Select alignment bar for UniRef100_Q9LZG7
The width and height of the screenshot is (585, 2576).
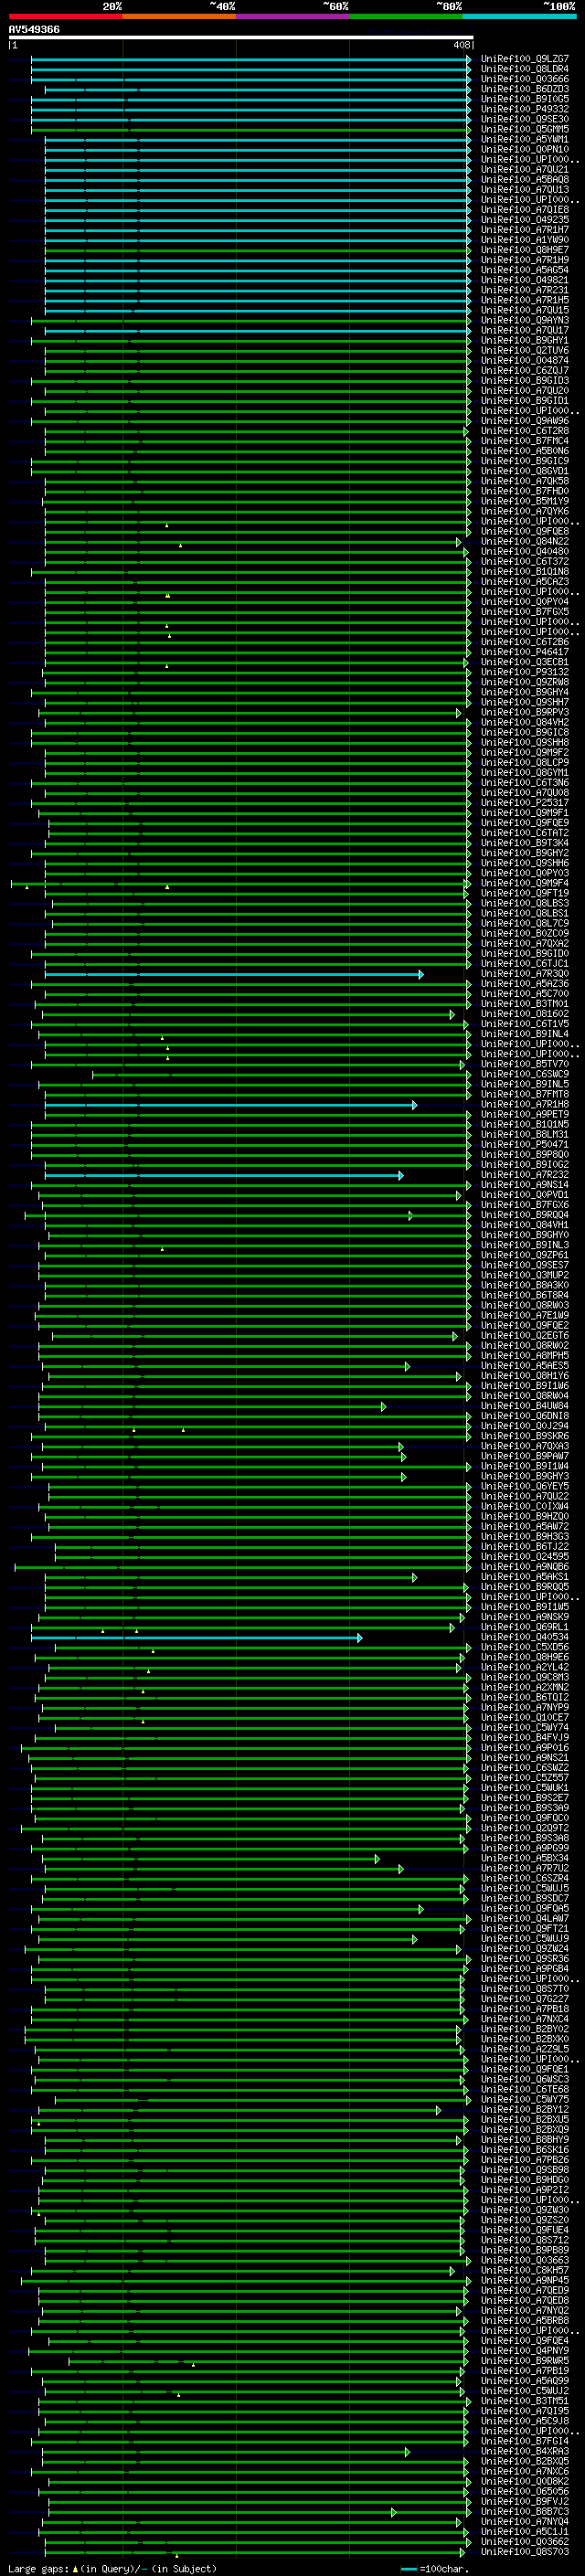pyautogui.click(x=251, y=60)
